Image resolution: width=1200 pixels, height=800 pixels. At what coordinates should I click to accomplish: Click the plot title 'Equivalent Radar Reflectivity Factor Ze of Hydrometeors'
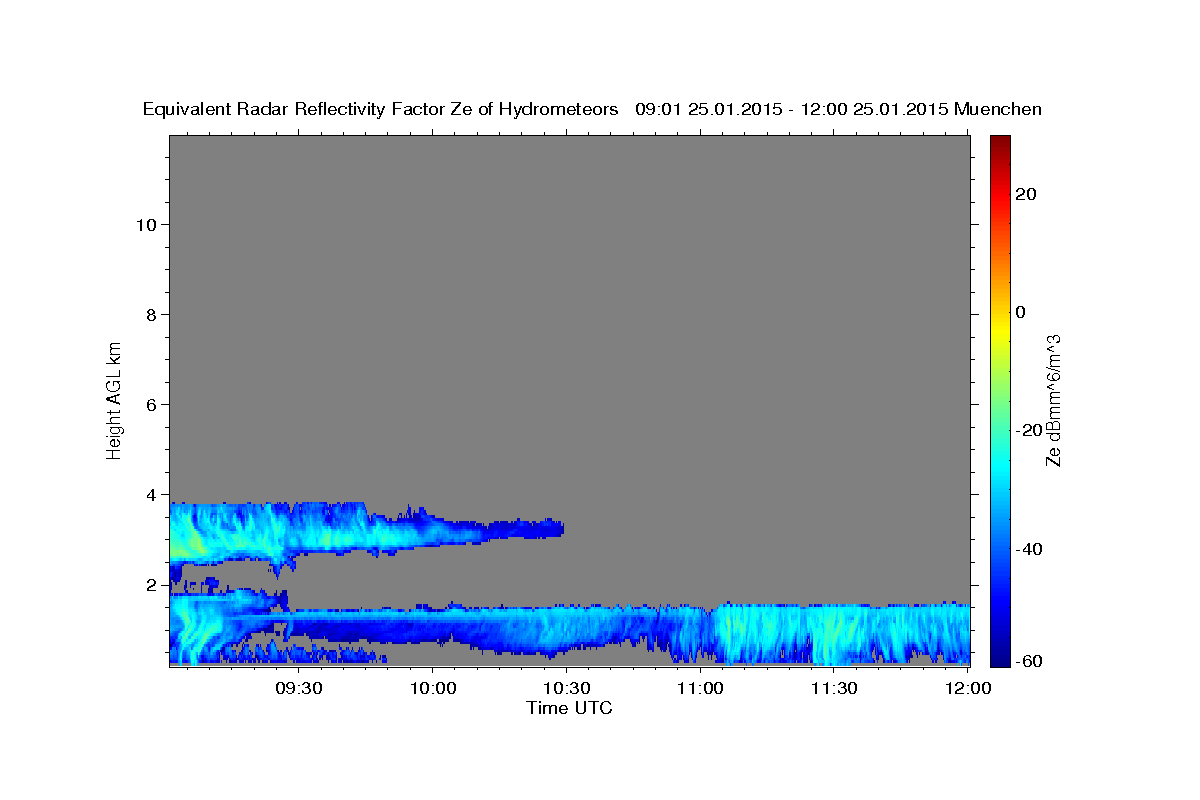(380, 109)
